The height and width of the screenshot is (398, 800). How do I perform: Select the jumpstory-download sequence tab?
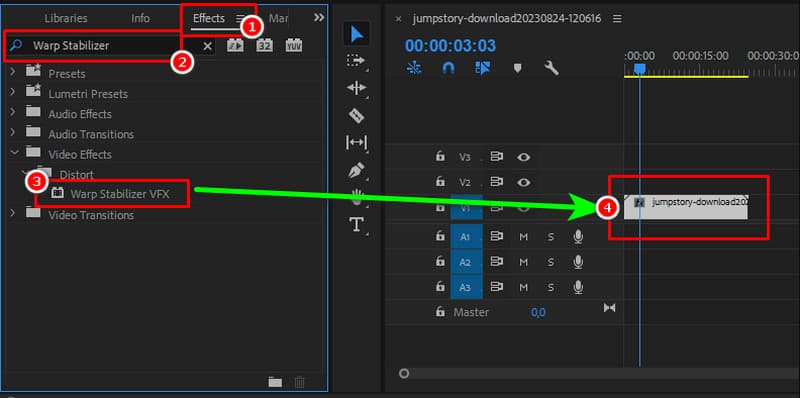point(507,19)
